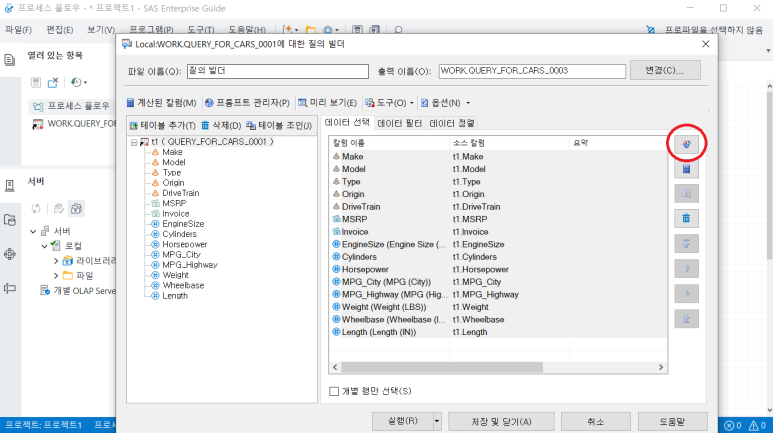
Task: Click 저장 및 닫기(A) button
Action: coord(501,422)
